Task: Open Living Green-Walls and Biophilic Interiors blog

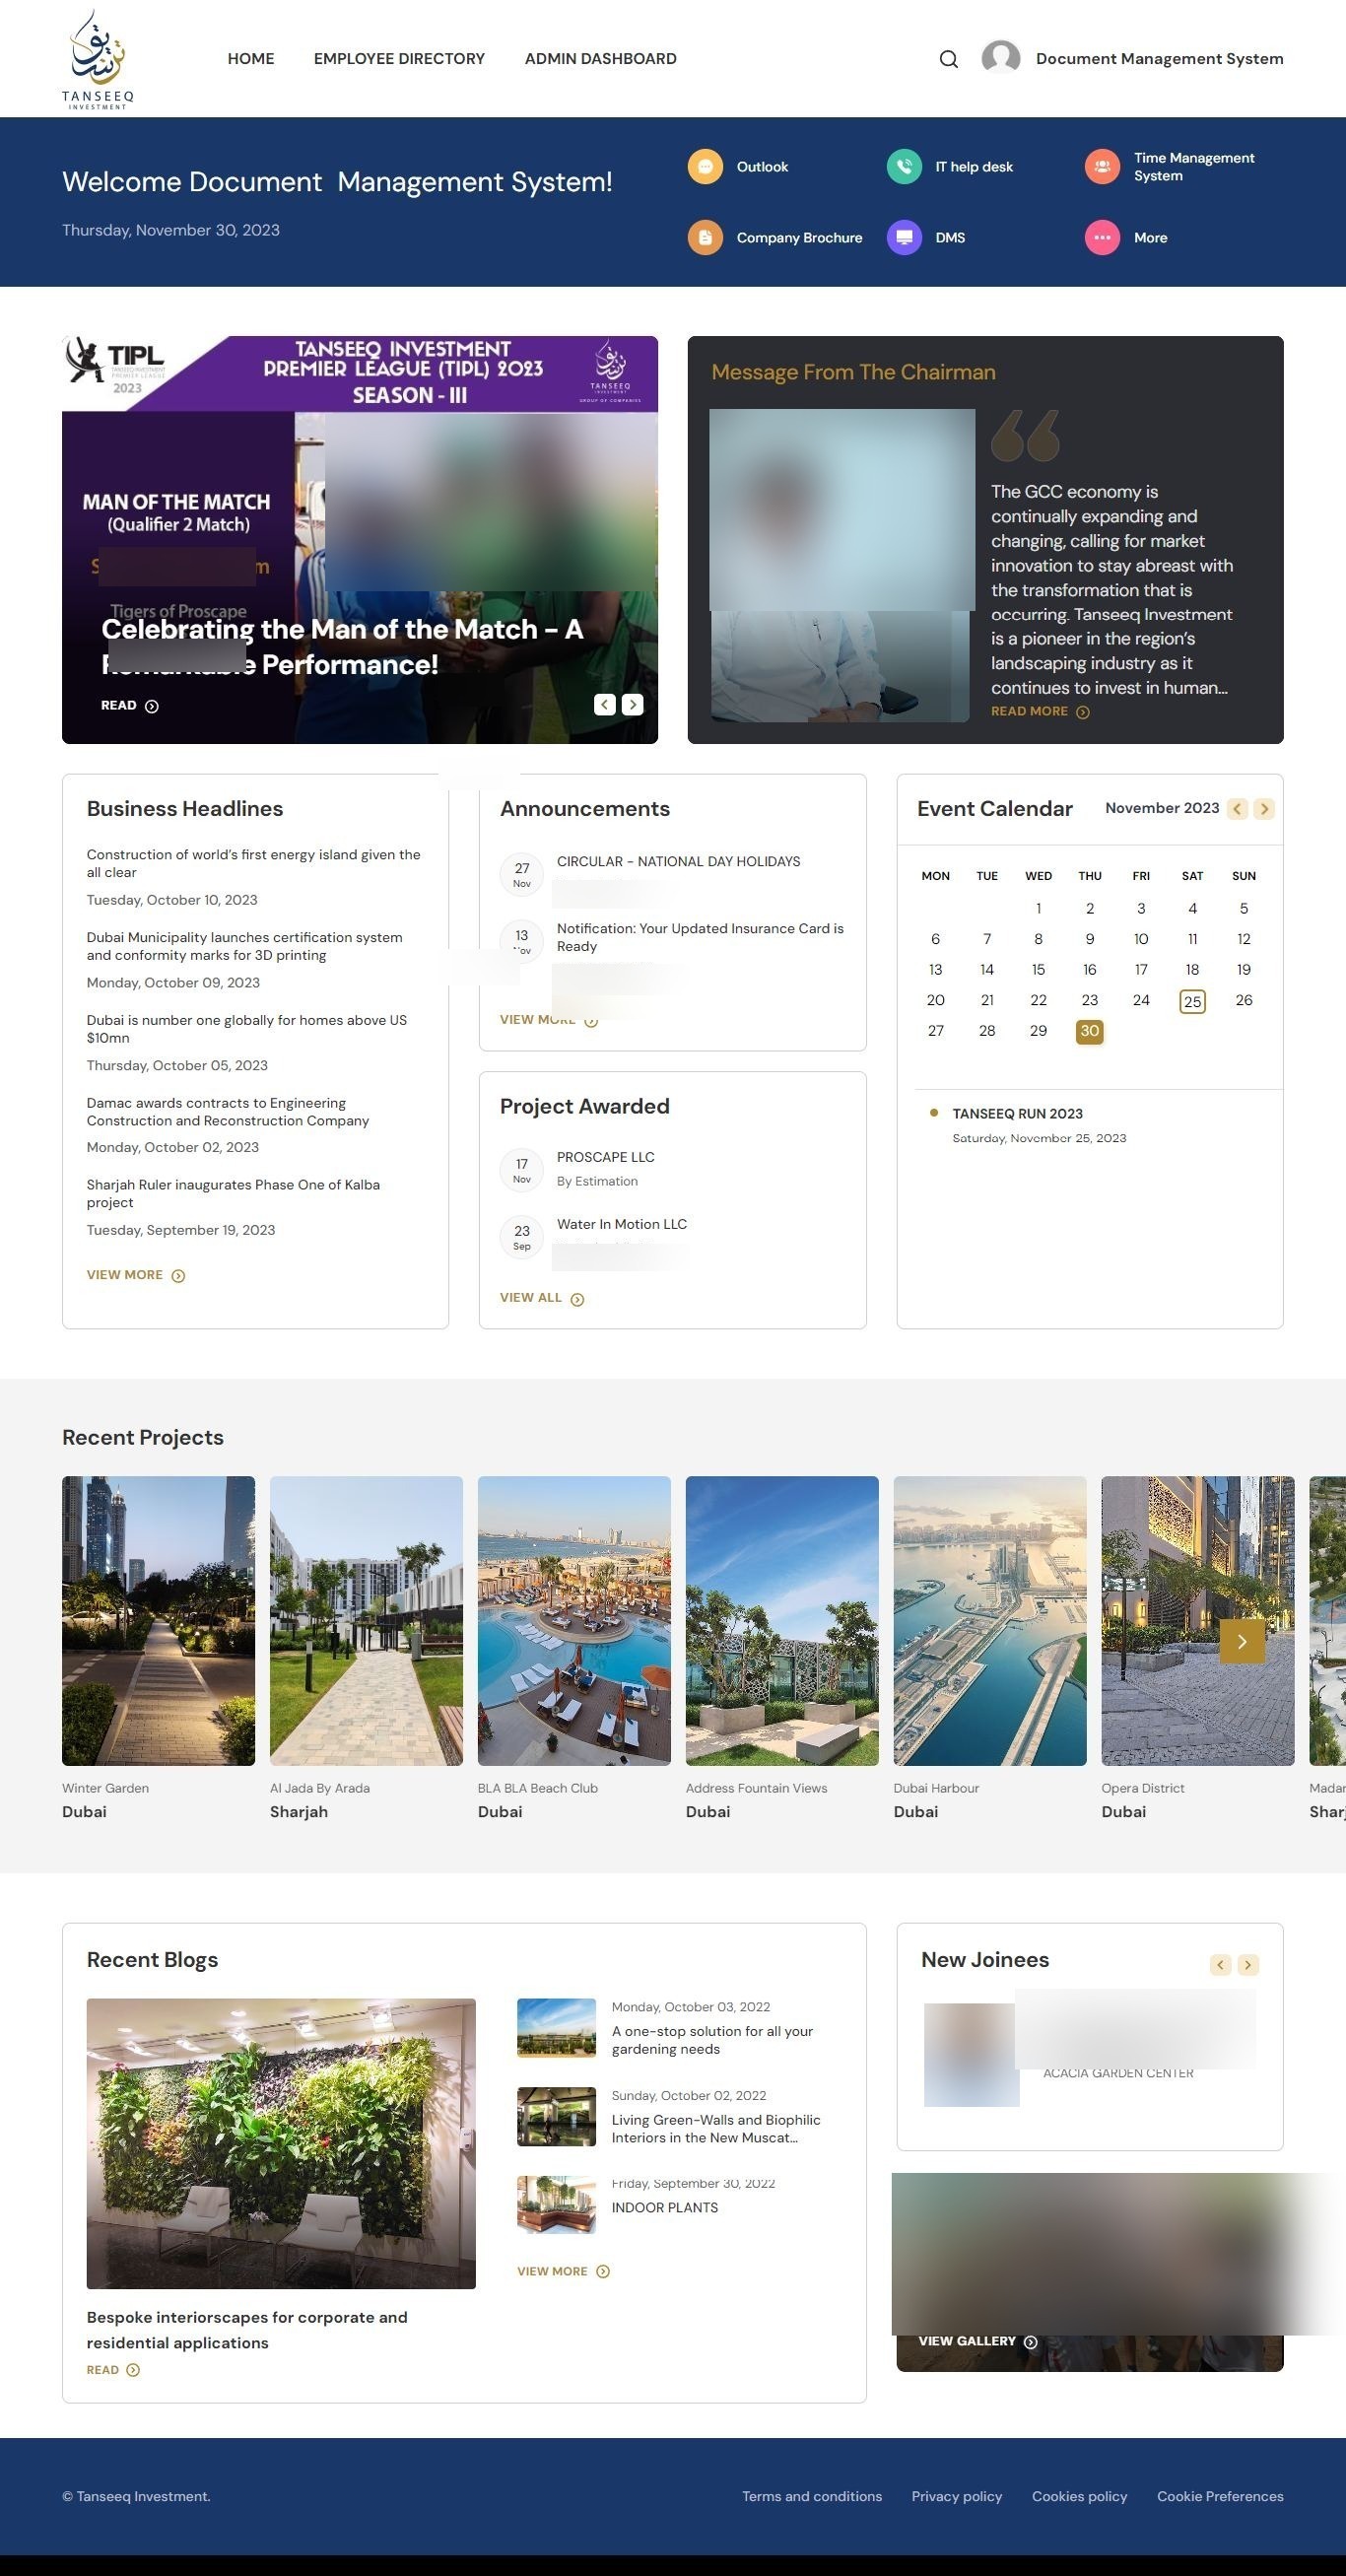Action: (x=716, y=2129)
